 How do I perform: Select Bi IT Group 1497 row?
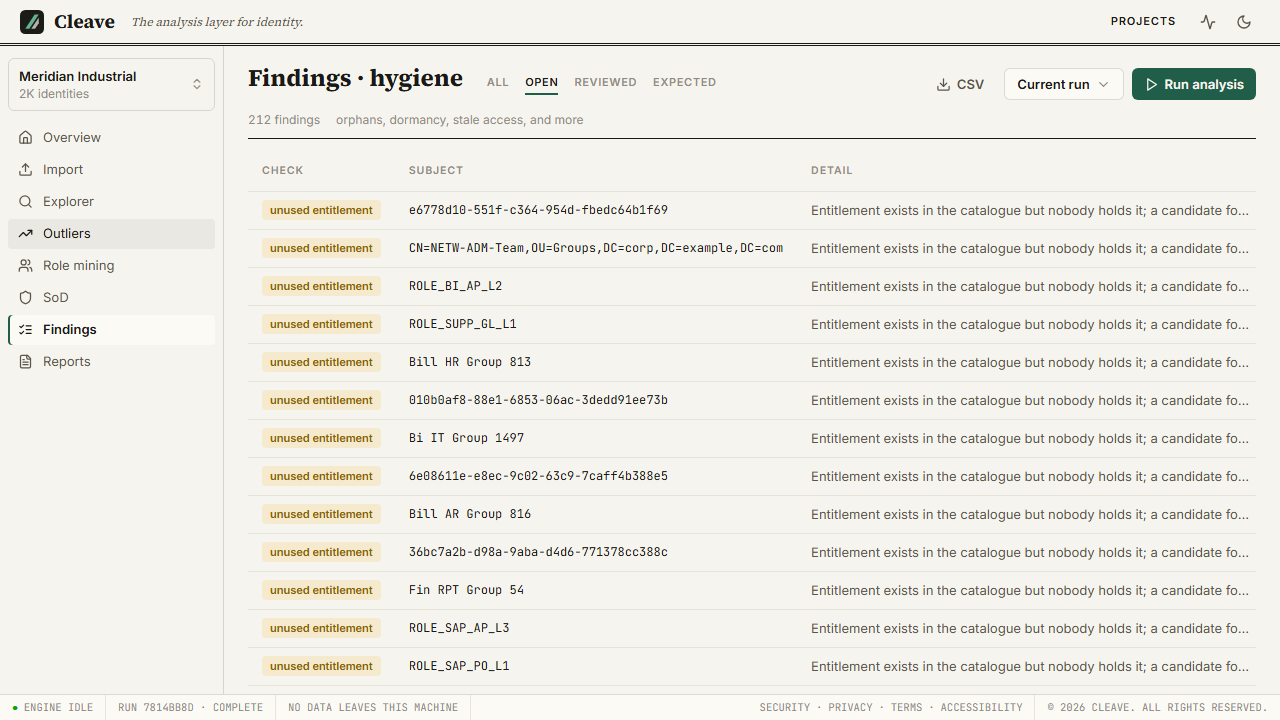coord(752,439)
